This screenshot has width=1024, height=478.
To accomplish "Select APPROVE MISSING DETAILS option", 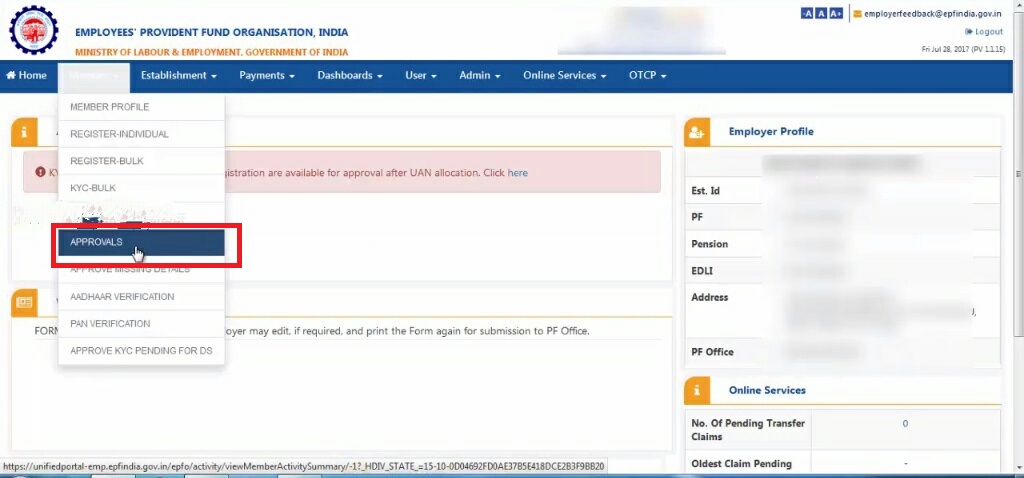I will tap(141, 270).
